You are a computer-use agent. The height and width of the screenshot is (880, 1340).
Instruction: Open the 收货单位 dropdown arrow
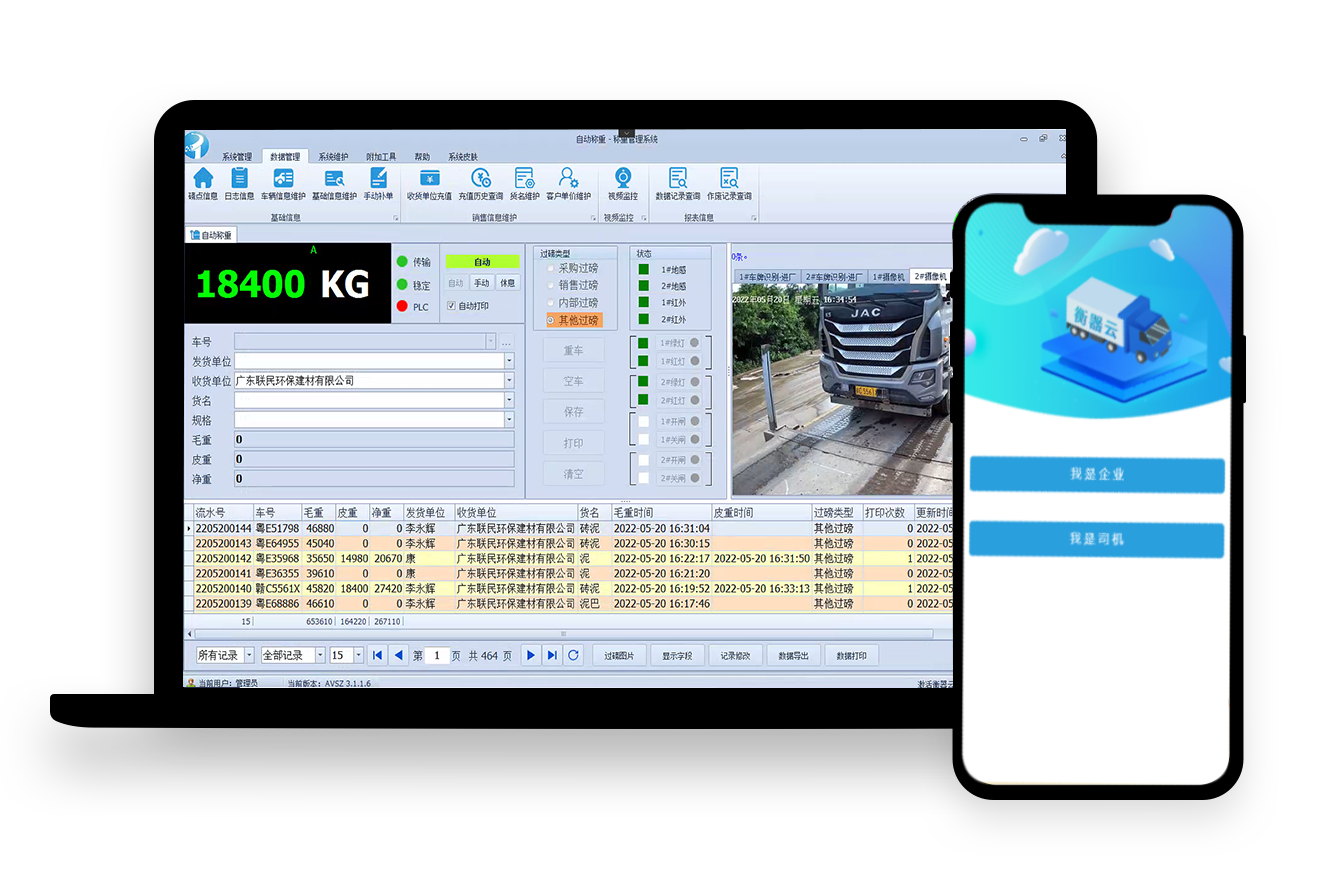click(x=509, y=380)
